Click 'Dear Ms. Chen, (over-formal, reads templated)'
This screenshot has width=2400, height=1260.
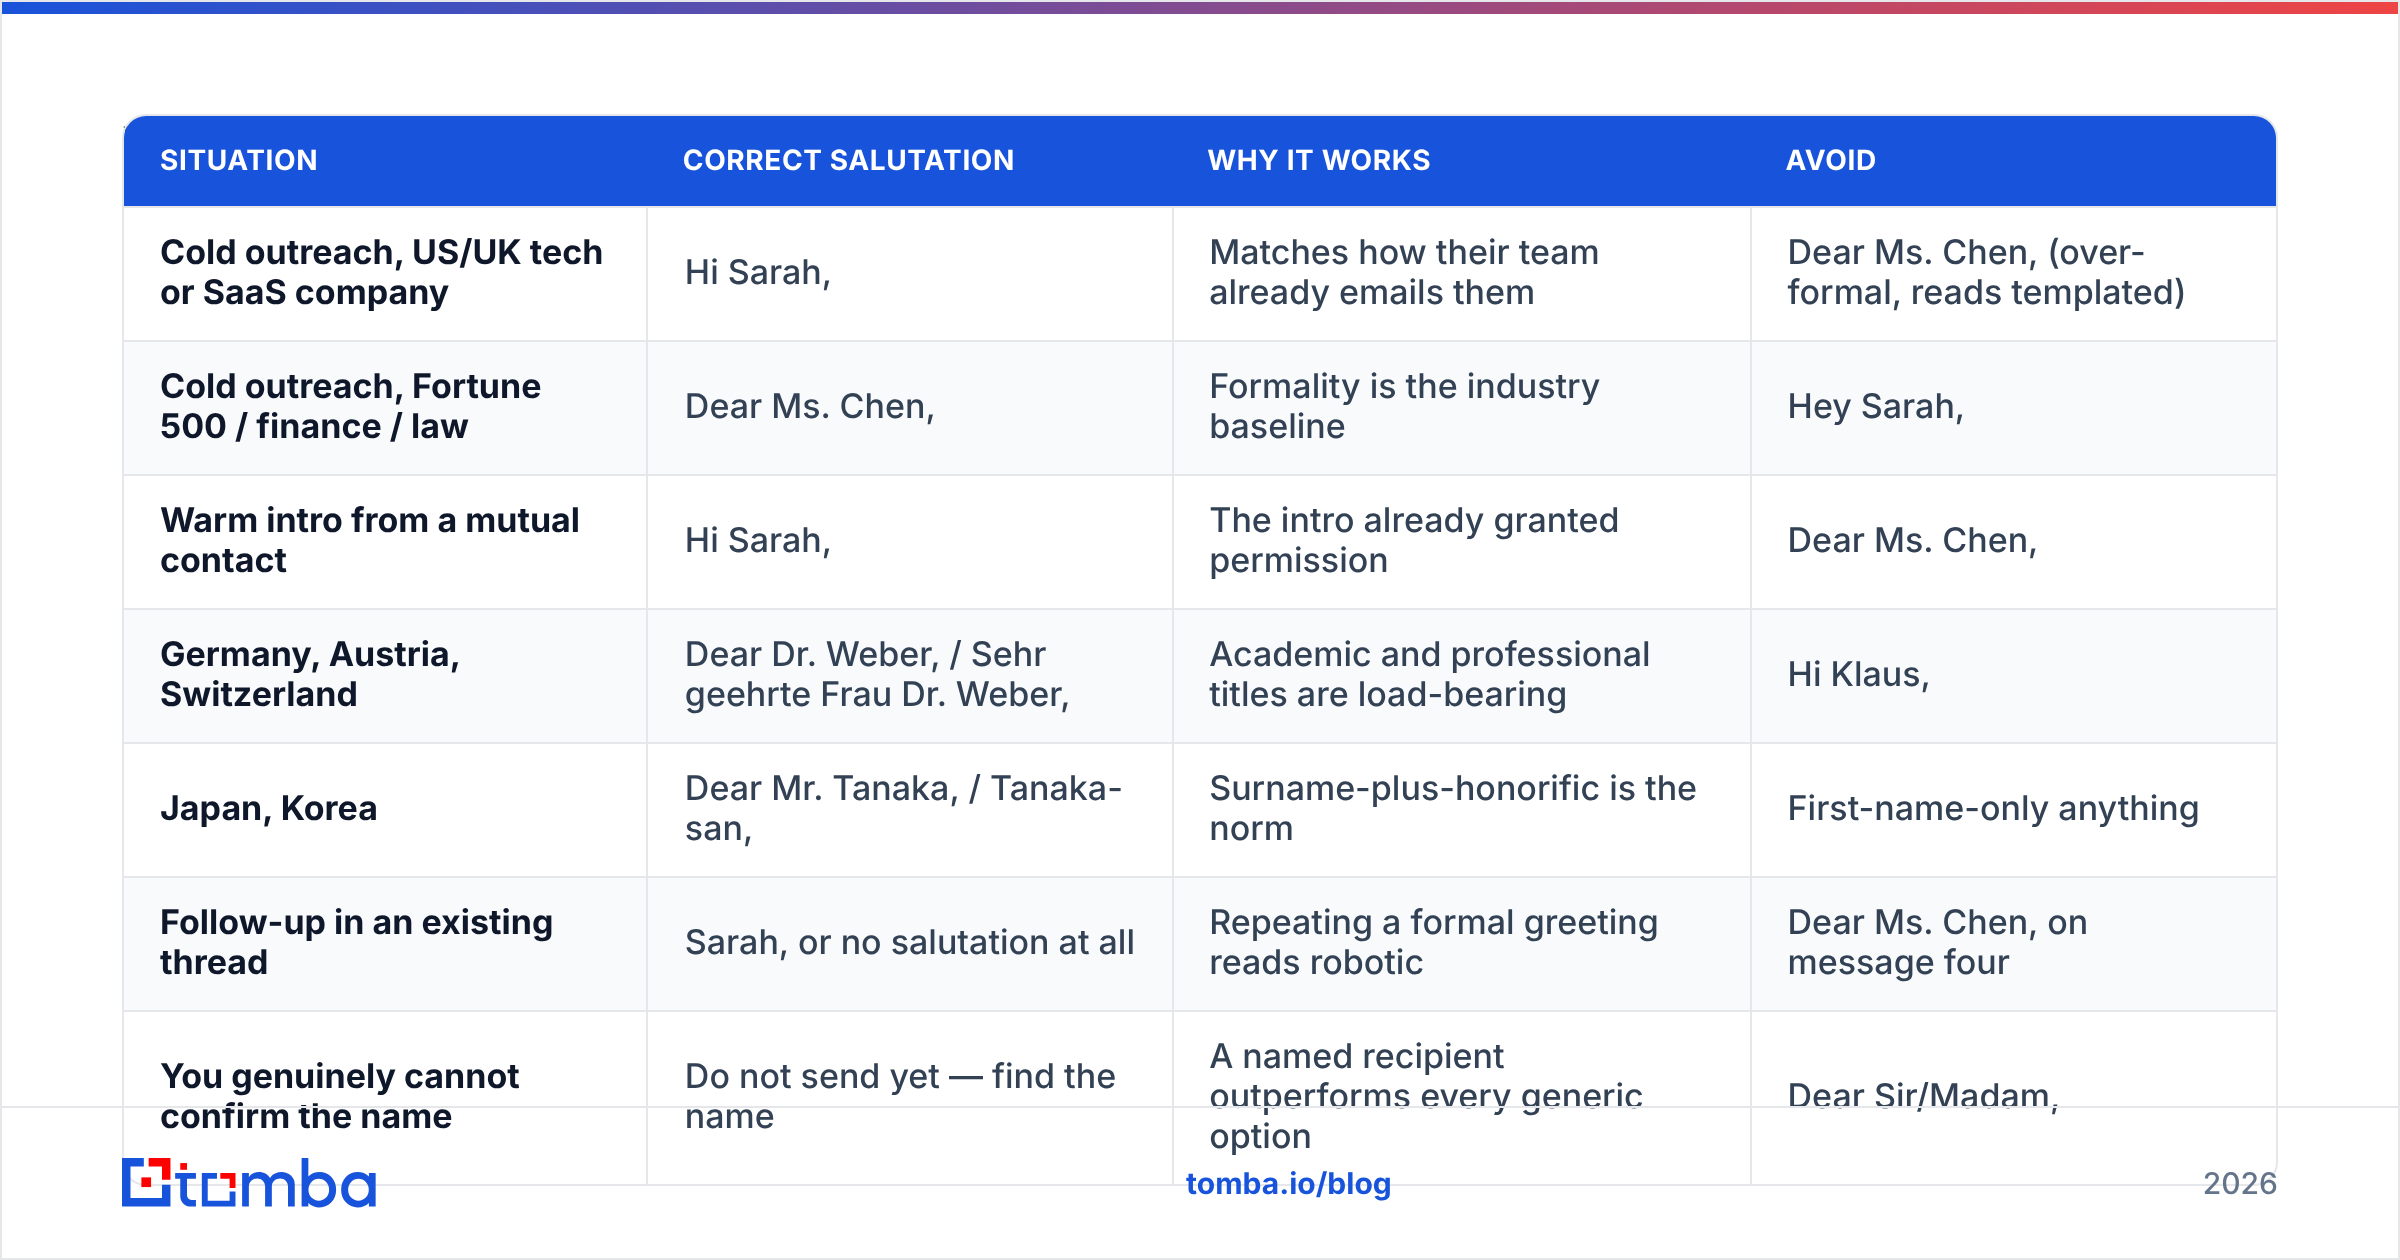[x=1986, y=272]
